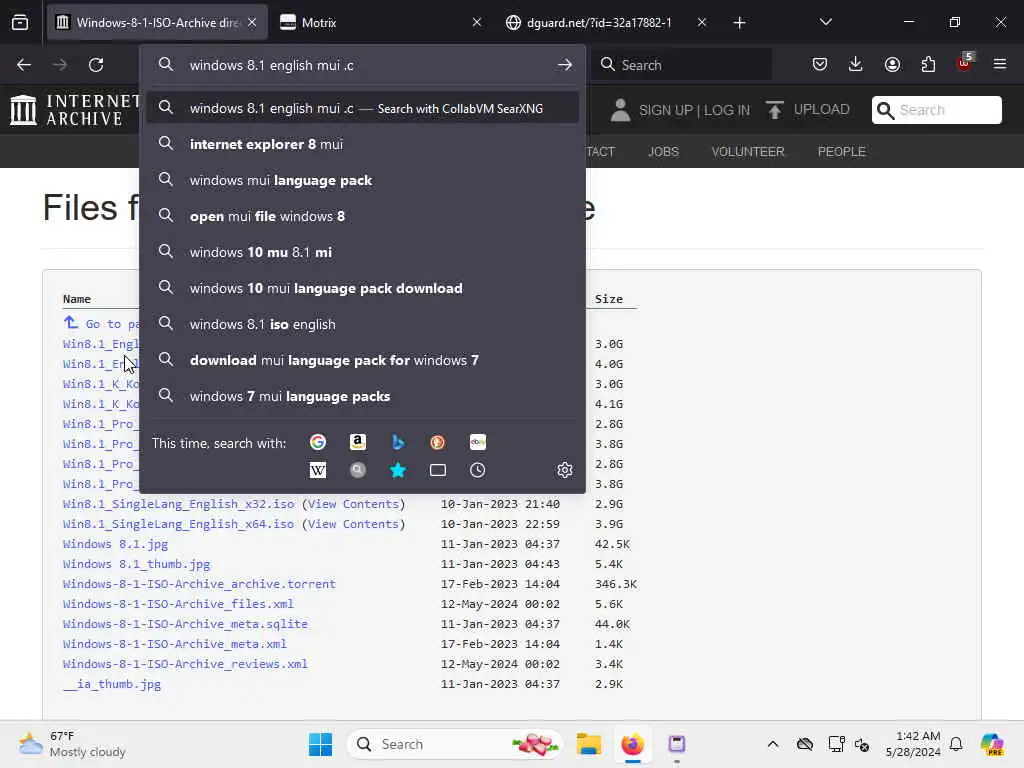1024x768 pixels.
Task: Search this time in History
Action: click(477, 470)
